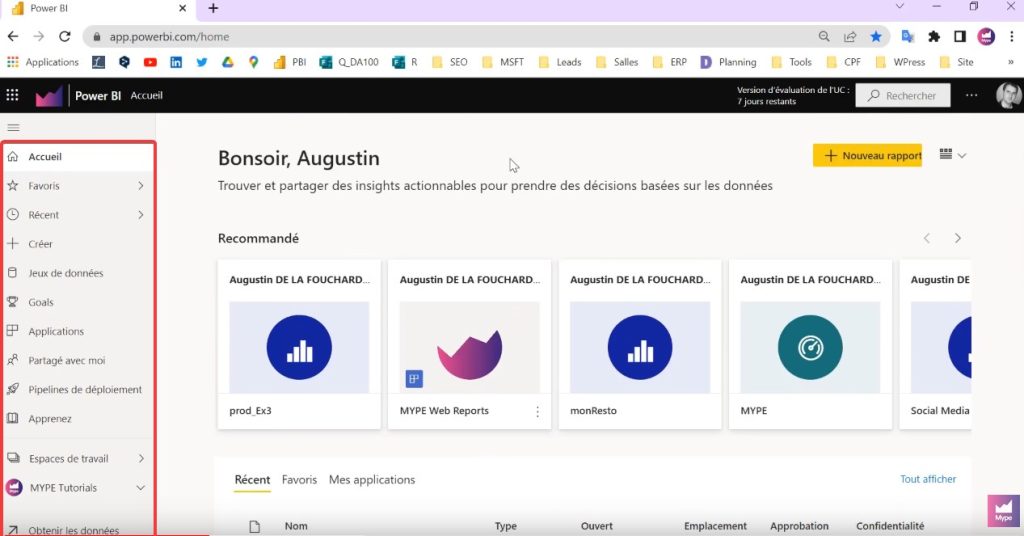1024x536 pixels.
Task: Click the Partagé avec moi icon
Action: [12, 360]
